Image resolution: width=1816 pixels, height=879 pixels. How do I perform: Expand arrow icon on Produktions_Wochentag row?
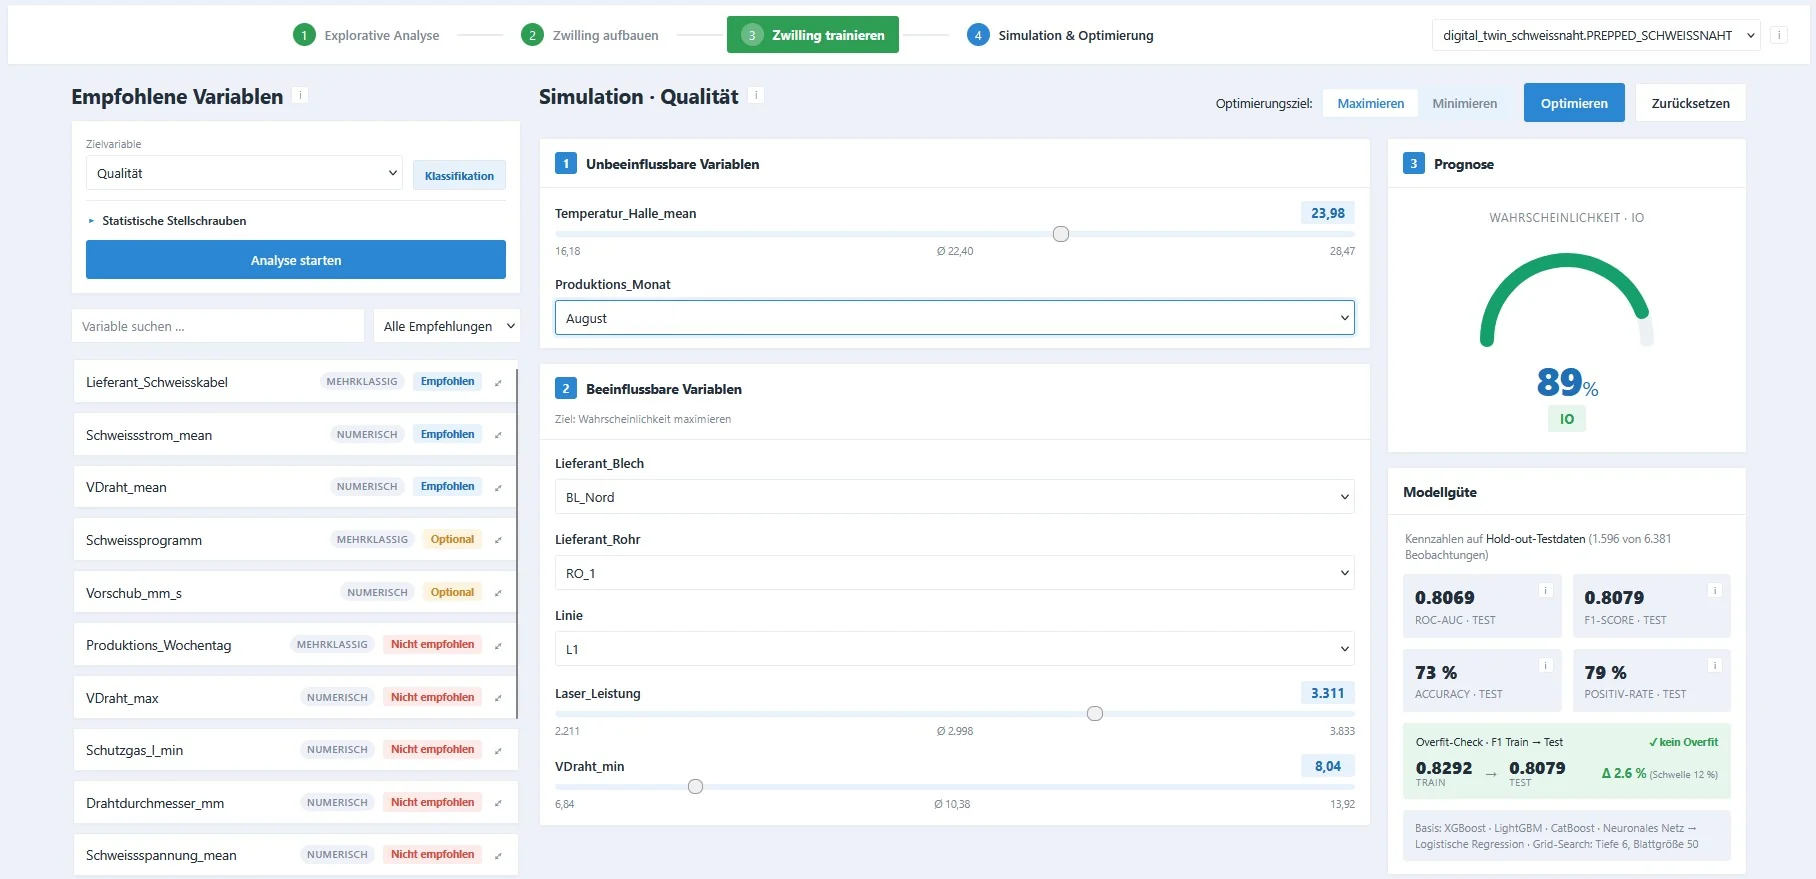coord(498,645)
